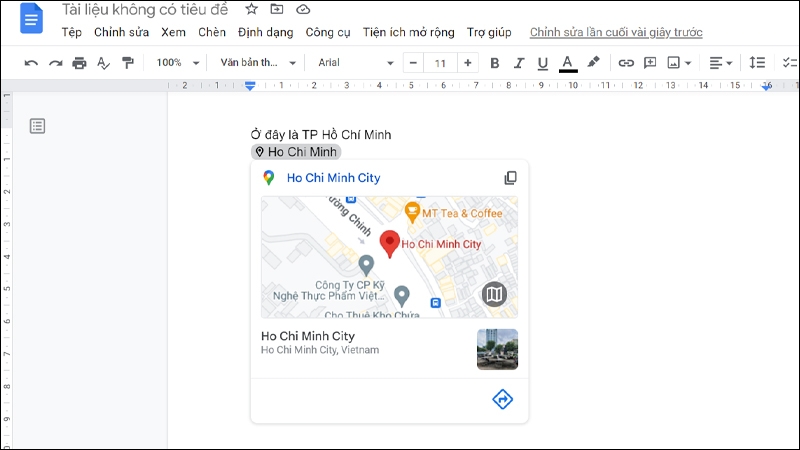Copy the place link icon
The width and height of the screenshot is (800, 450).
(x=510, y=178)
